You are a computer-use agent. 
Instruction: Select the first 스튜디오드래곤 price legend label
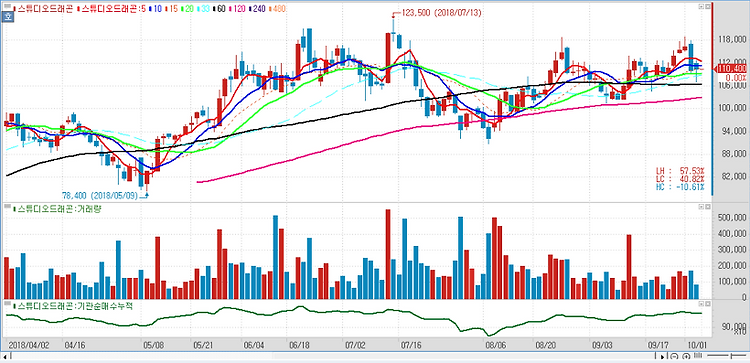click(x=45, y=9)
